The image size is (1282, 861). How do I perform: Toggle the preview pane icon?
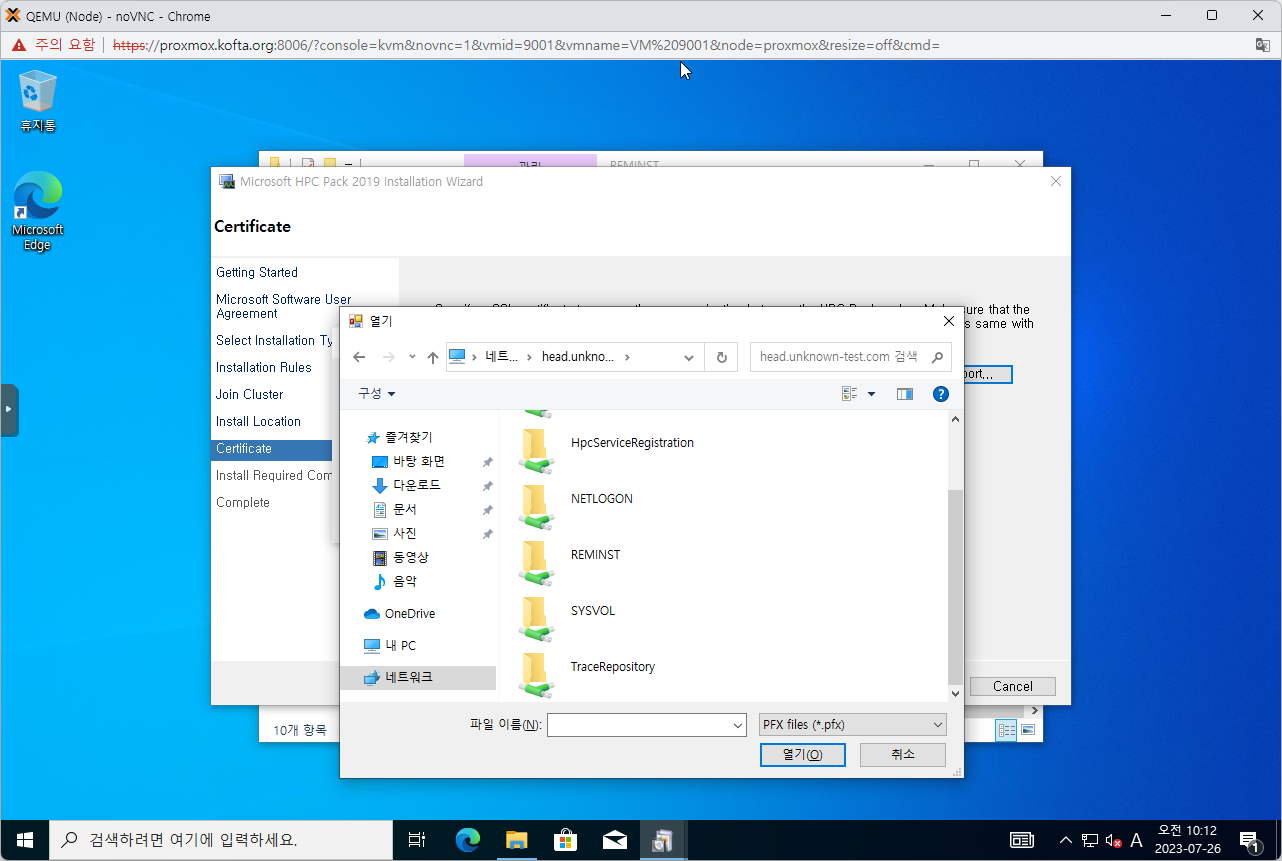(905, 394)
